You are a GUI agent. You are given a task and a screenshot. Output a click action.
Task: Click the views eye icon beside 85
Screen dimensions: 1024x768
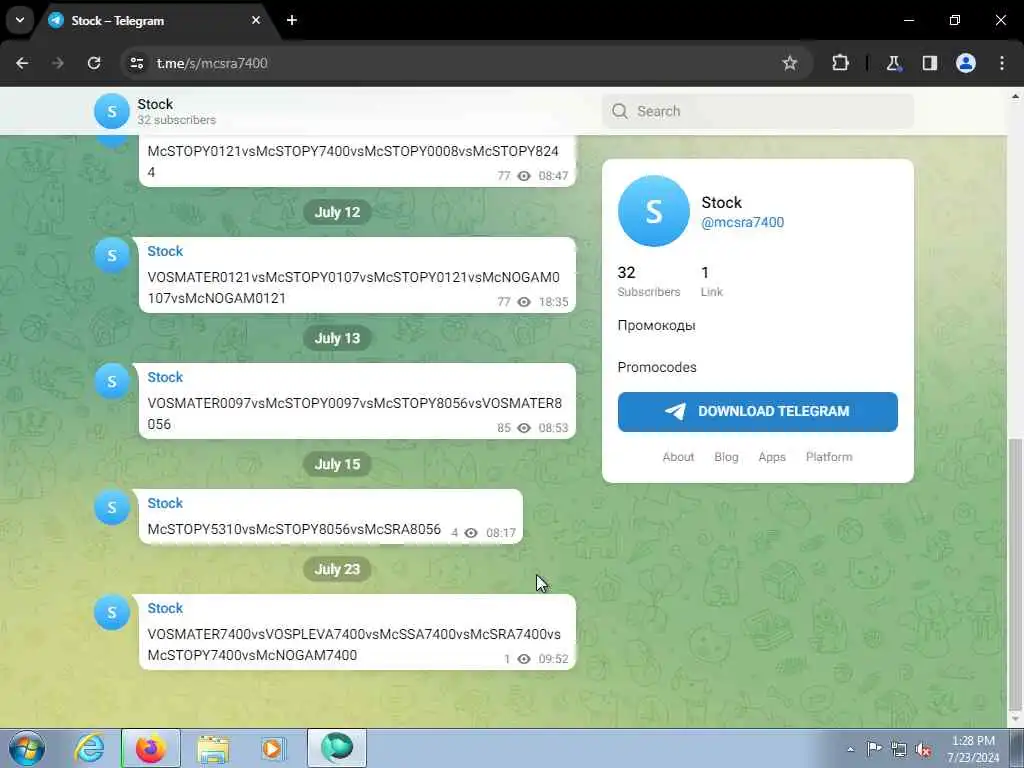[x=524, y=428]
